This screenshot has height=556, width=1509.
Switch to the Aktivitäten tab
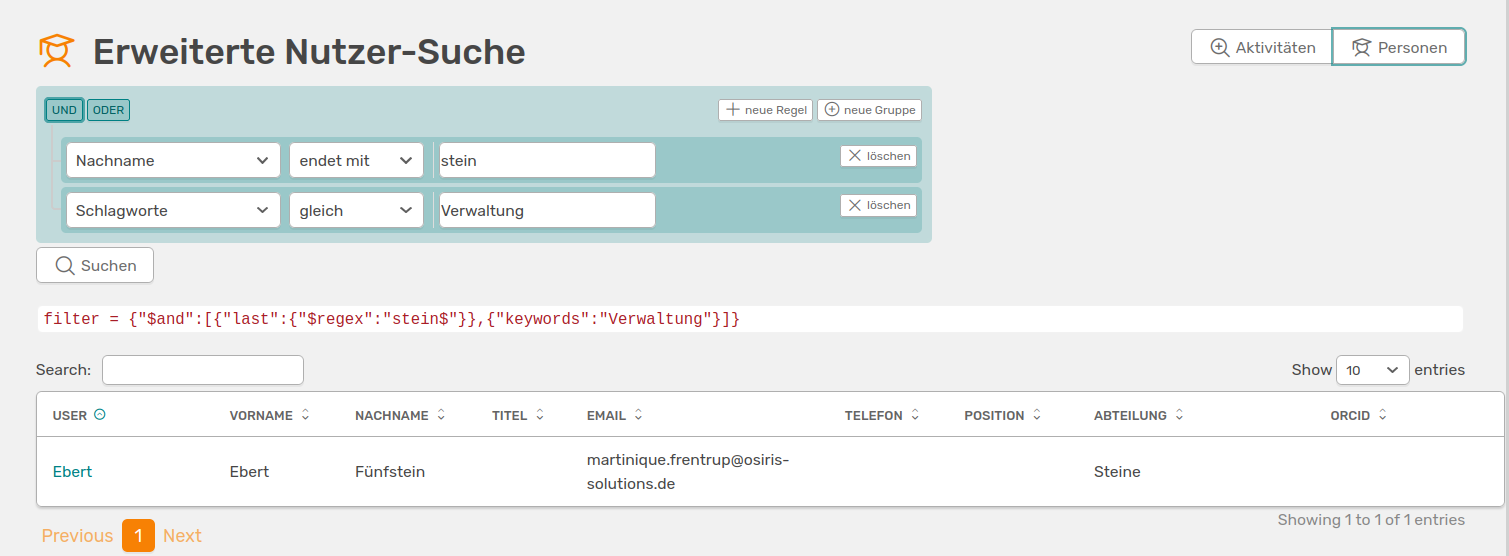[x=1262, y=47]
